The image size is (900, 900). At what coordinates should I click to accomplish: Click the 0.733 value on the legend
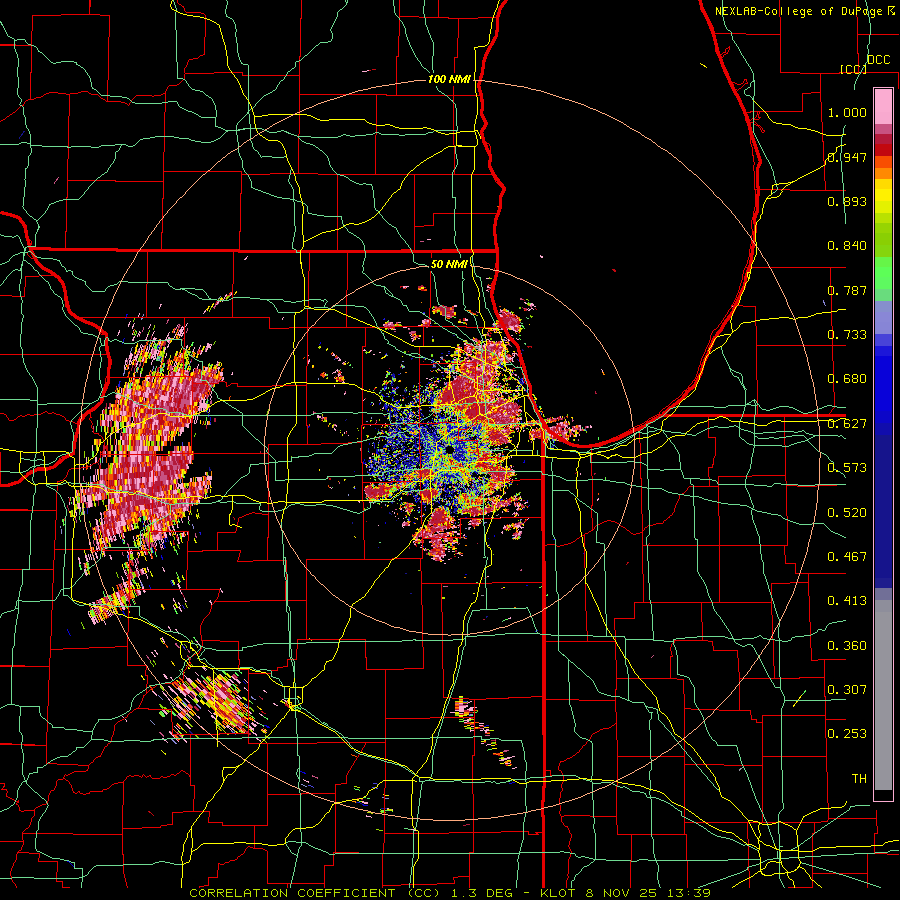click(x=847, y=335)
